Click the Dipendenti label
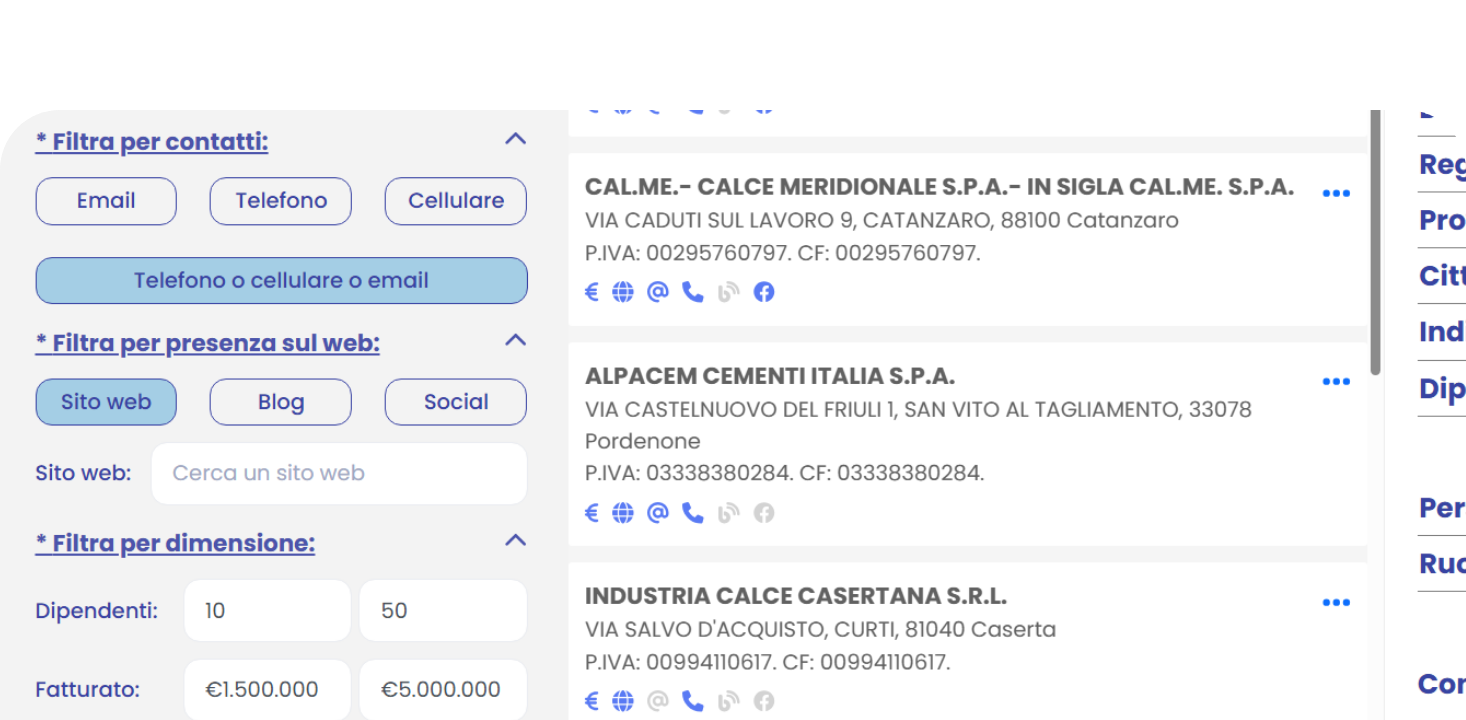 (x=96, y=610)
